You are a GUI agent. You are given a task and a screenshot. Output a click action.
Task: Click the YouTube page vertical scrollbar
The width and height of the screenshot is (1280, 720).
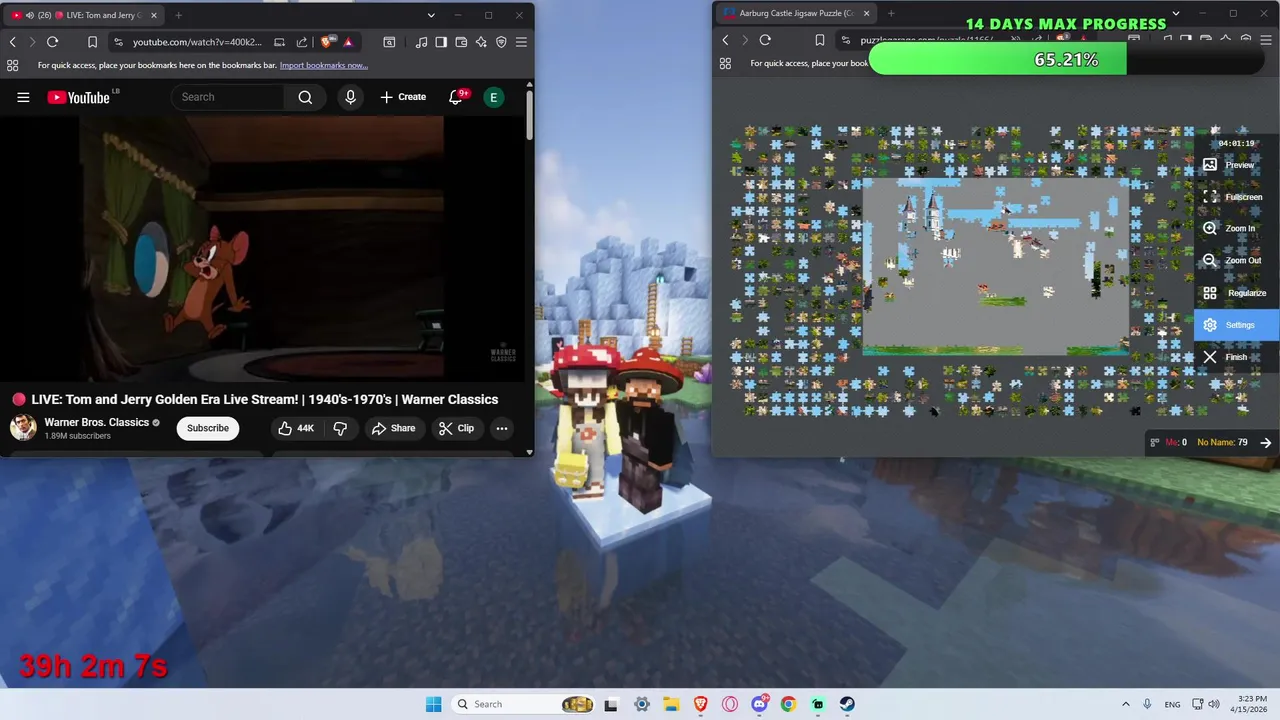(530, 115)
